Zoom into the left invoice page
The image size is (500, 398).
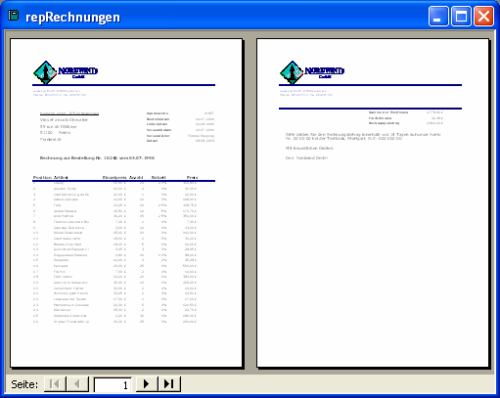[x=126, y=203]
